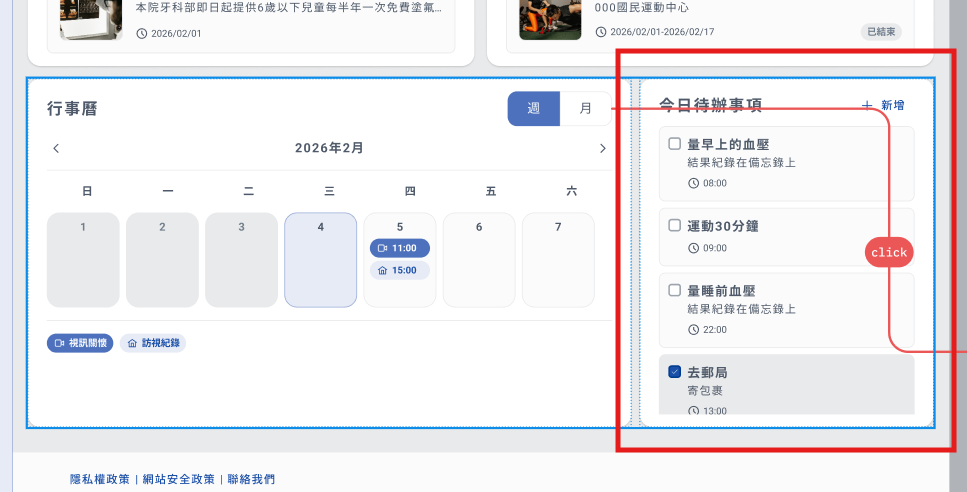This screenshot has width=967, height=492.
Task: Click the home icon on 15:00 event
Action: (382, 270)
